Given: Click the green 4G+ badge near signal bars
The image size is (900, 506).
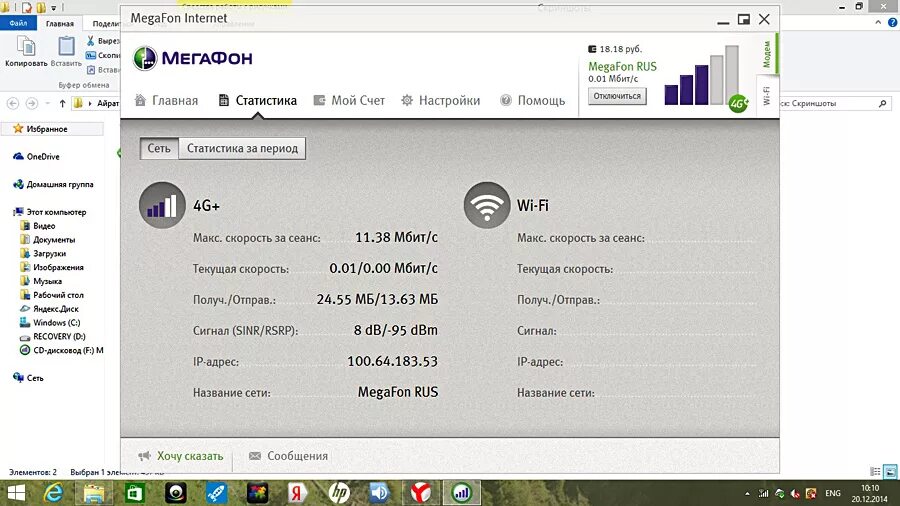Looking at the screenshot, I should click(x=738, y=104).
